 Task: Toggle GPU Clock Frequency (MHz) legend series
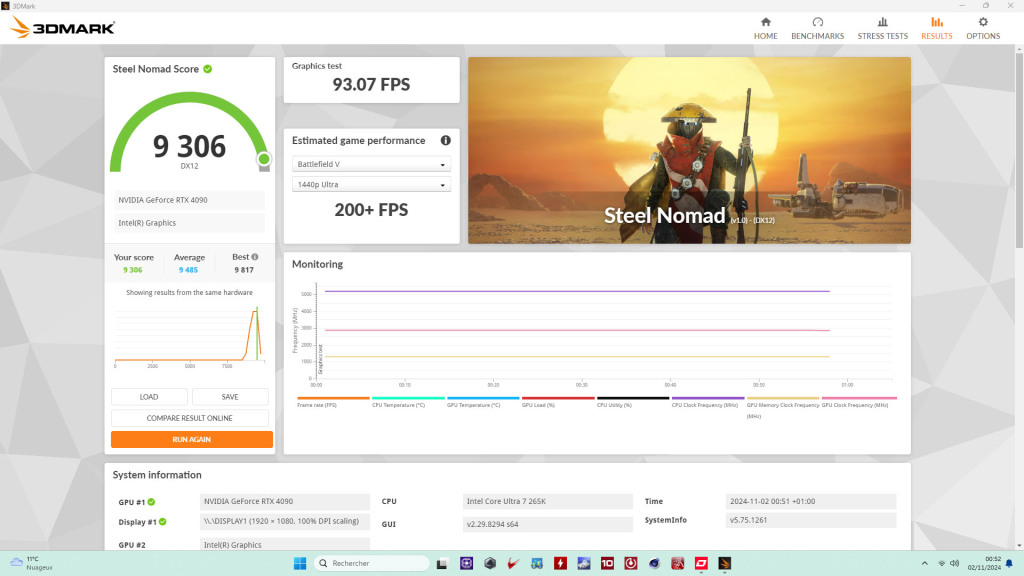pos(859,402)
